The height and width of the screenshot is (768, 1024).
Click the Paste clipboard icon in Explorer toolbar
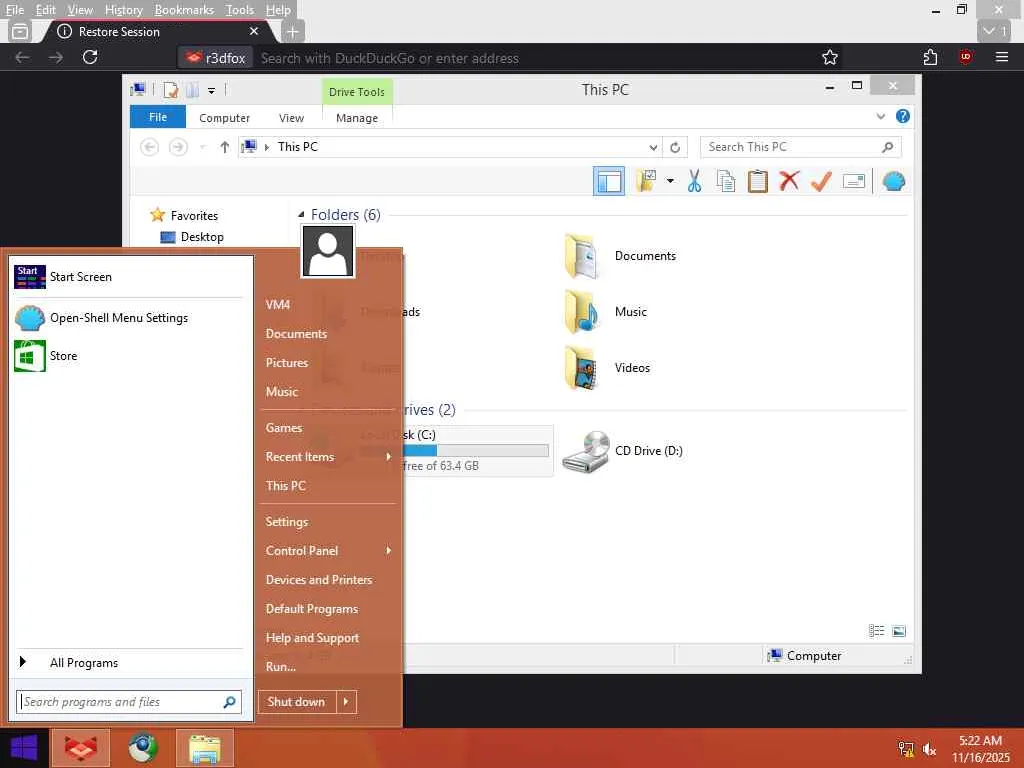coord(758,181)
